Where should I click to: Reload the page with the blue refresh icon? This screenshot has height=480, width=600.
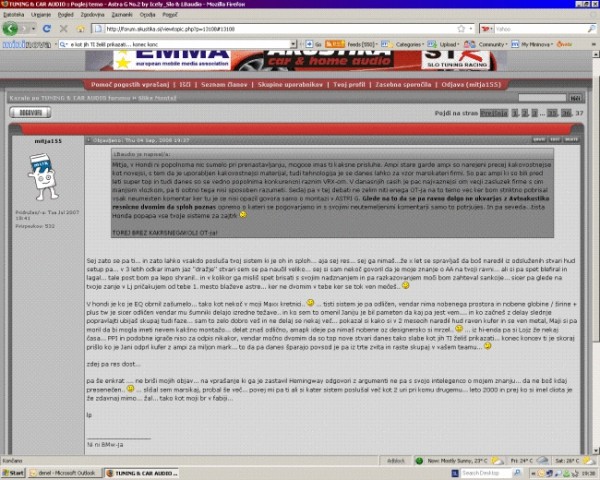47,29
